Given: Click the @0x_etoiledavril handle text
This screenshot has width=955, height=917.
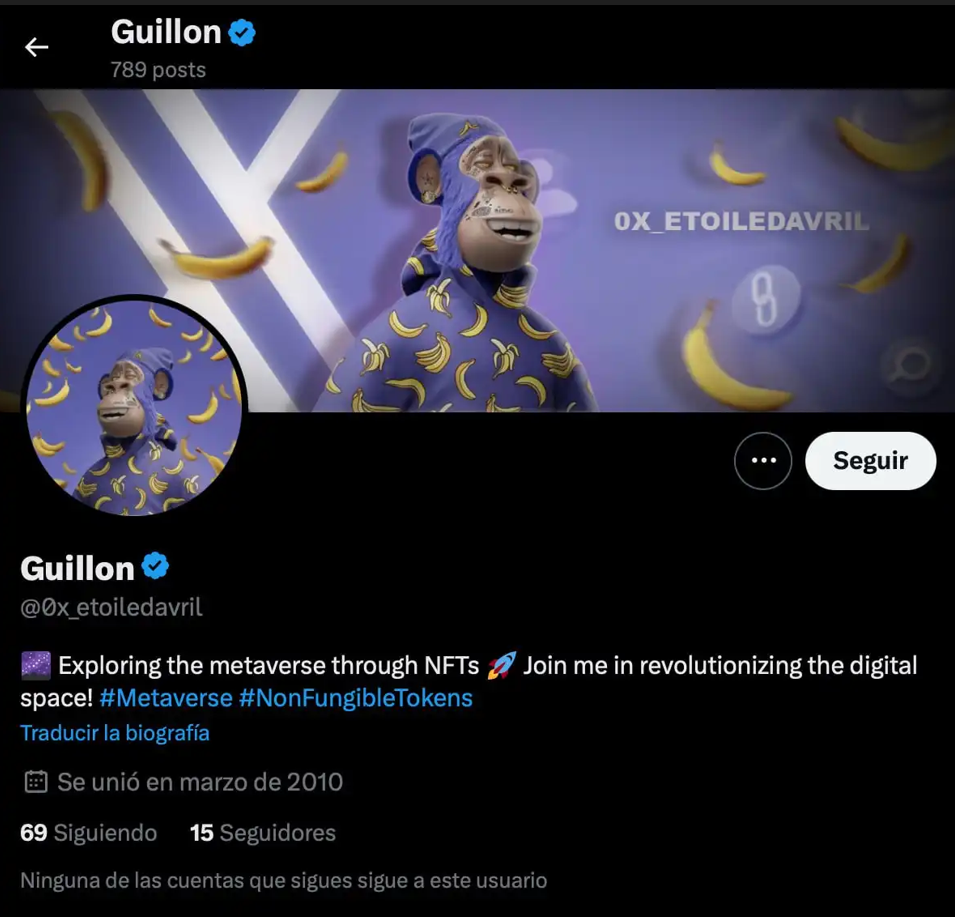Looking at the screenshot, I should (111, 607).
